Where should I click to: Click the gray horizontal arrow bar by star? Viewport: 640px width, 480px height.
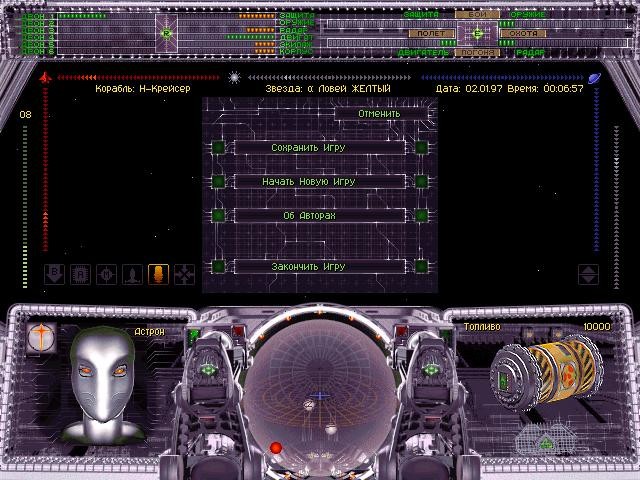point(329,78)
